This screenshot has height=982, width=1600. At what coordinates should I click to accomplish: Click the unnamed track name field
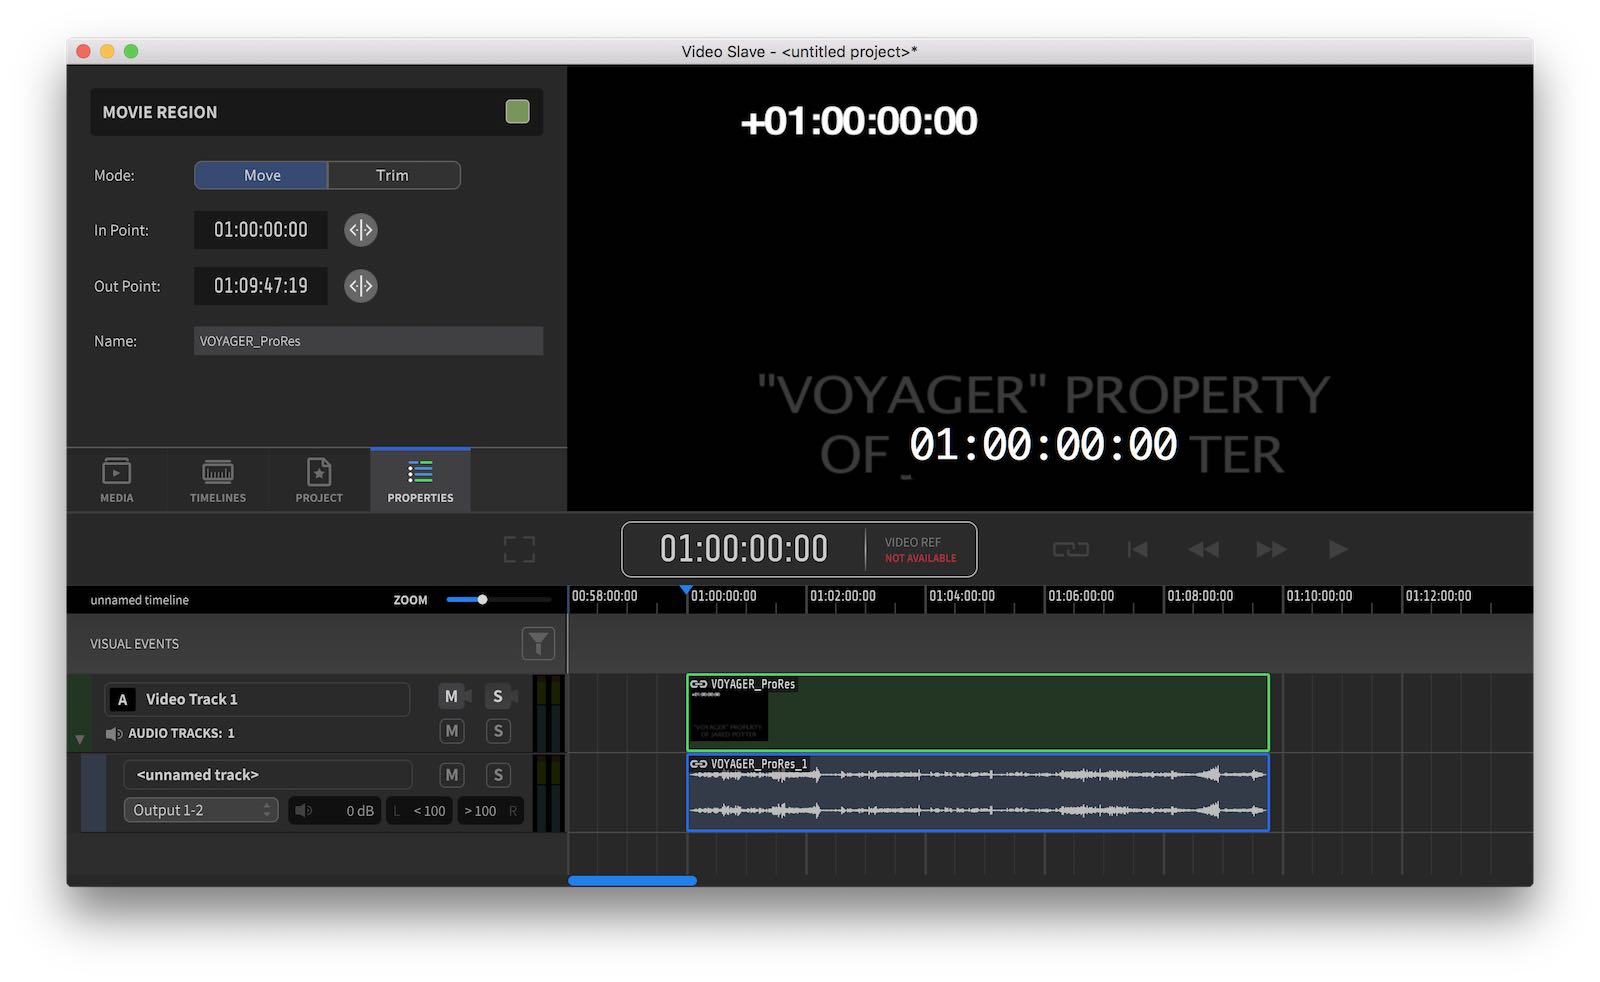pyautogui.click(x=268, y=775)
